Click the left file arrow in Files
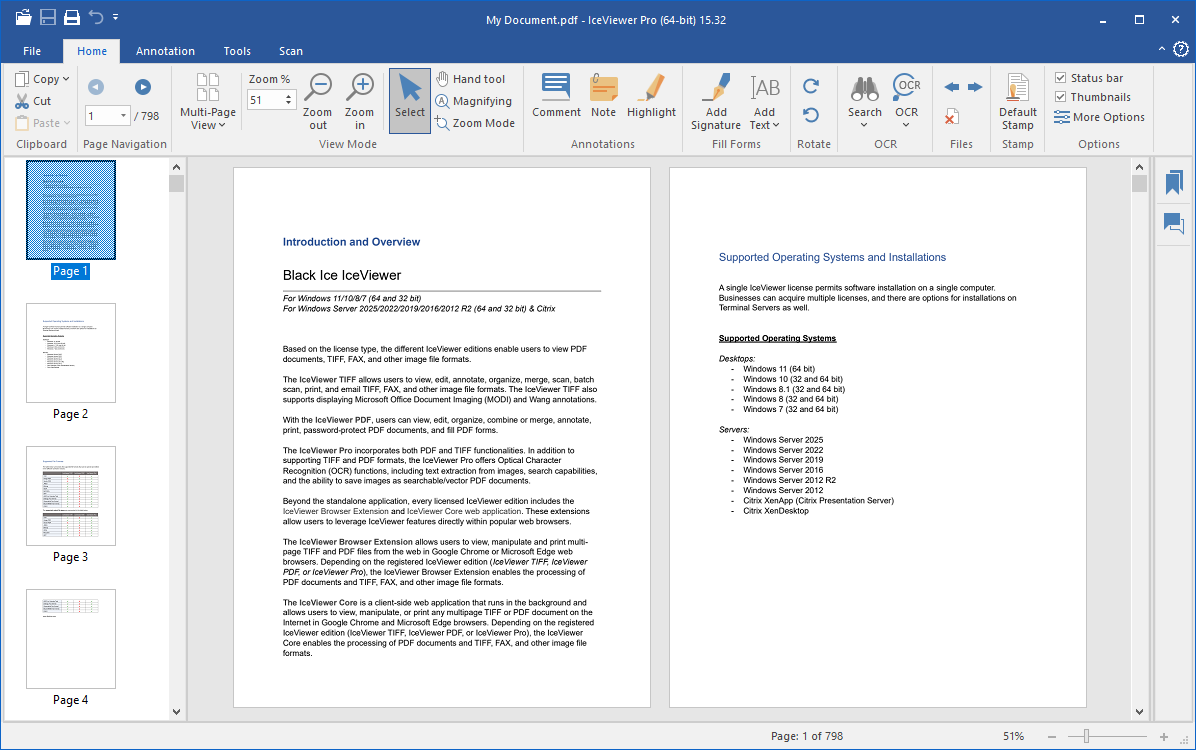Viewport: 1196px width, 750px height. [951, 87]
